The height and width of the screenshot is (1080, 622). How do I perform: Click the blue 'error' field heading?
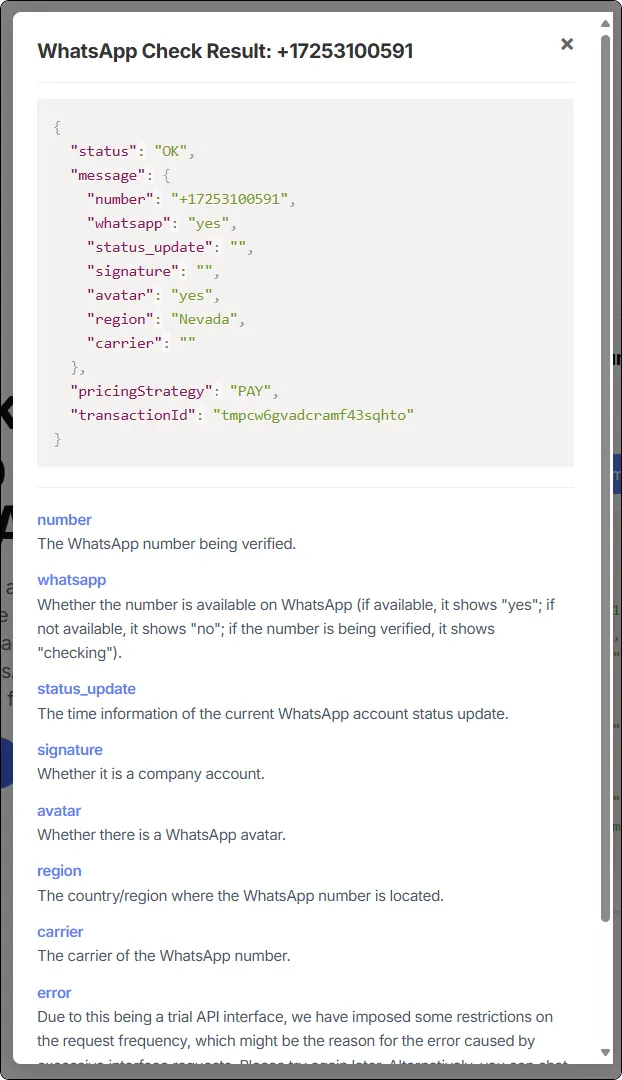tap(54, 993)
